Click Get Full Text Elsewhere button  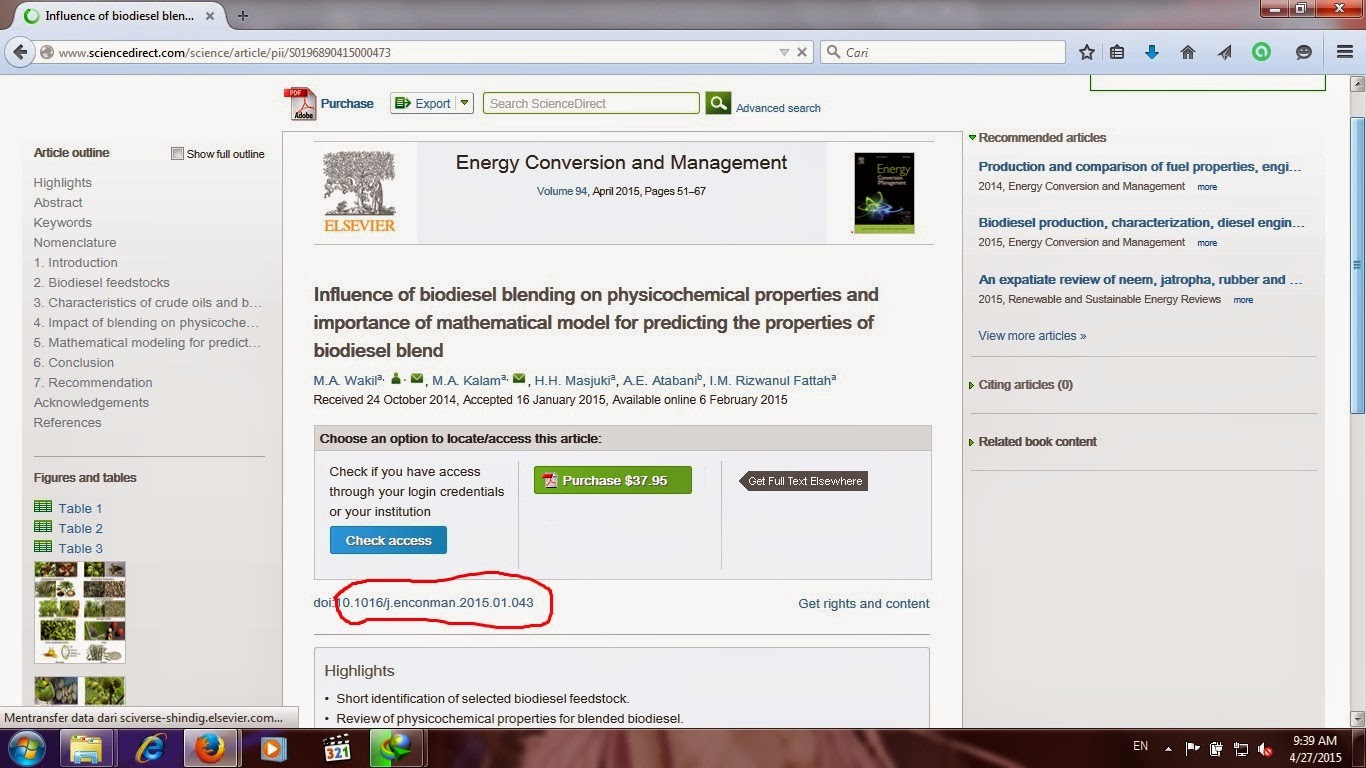[803, 481]
